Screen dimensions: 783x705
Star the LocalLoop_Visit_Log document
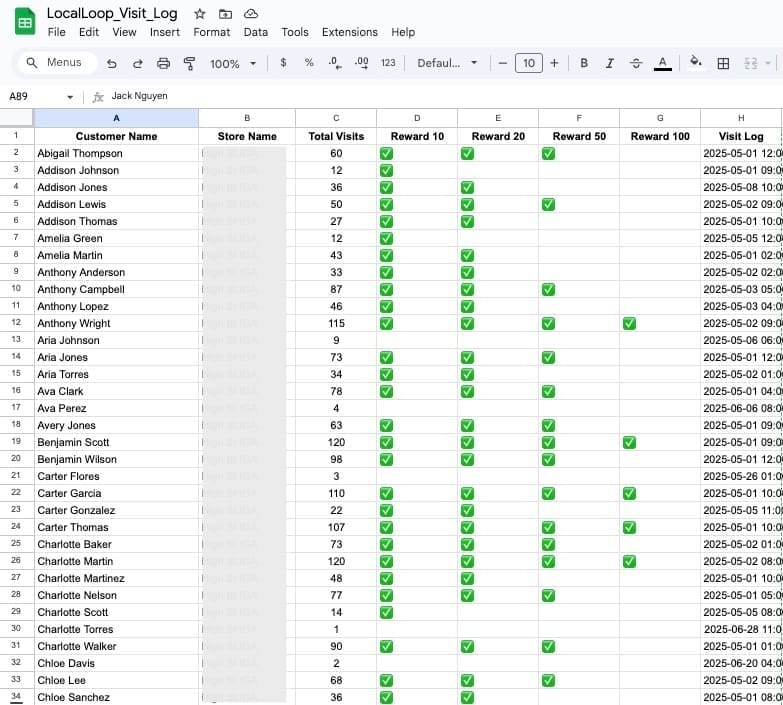tap(200, 14)
